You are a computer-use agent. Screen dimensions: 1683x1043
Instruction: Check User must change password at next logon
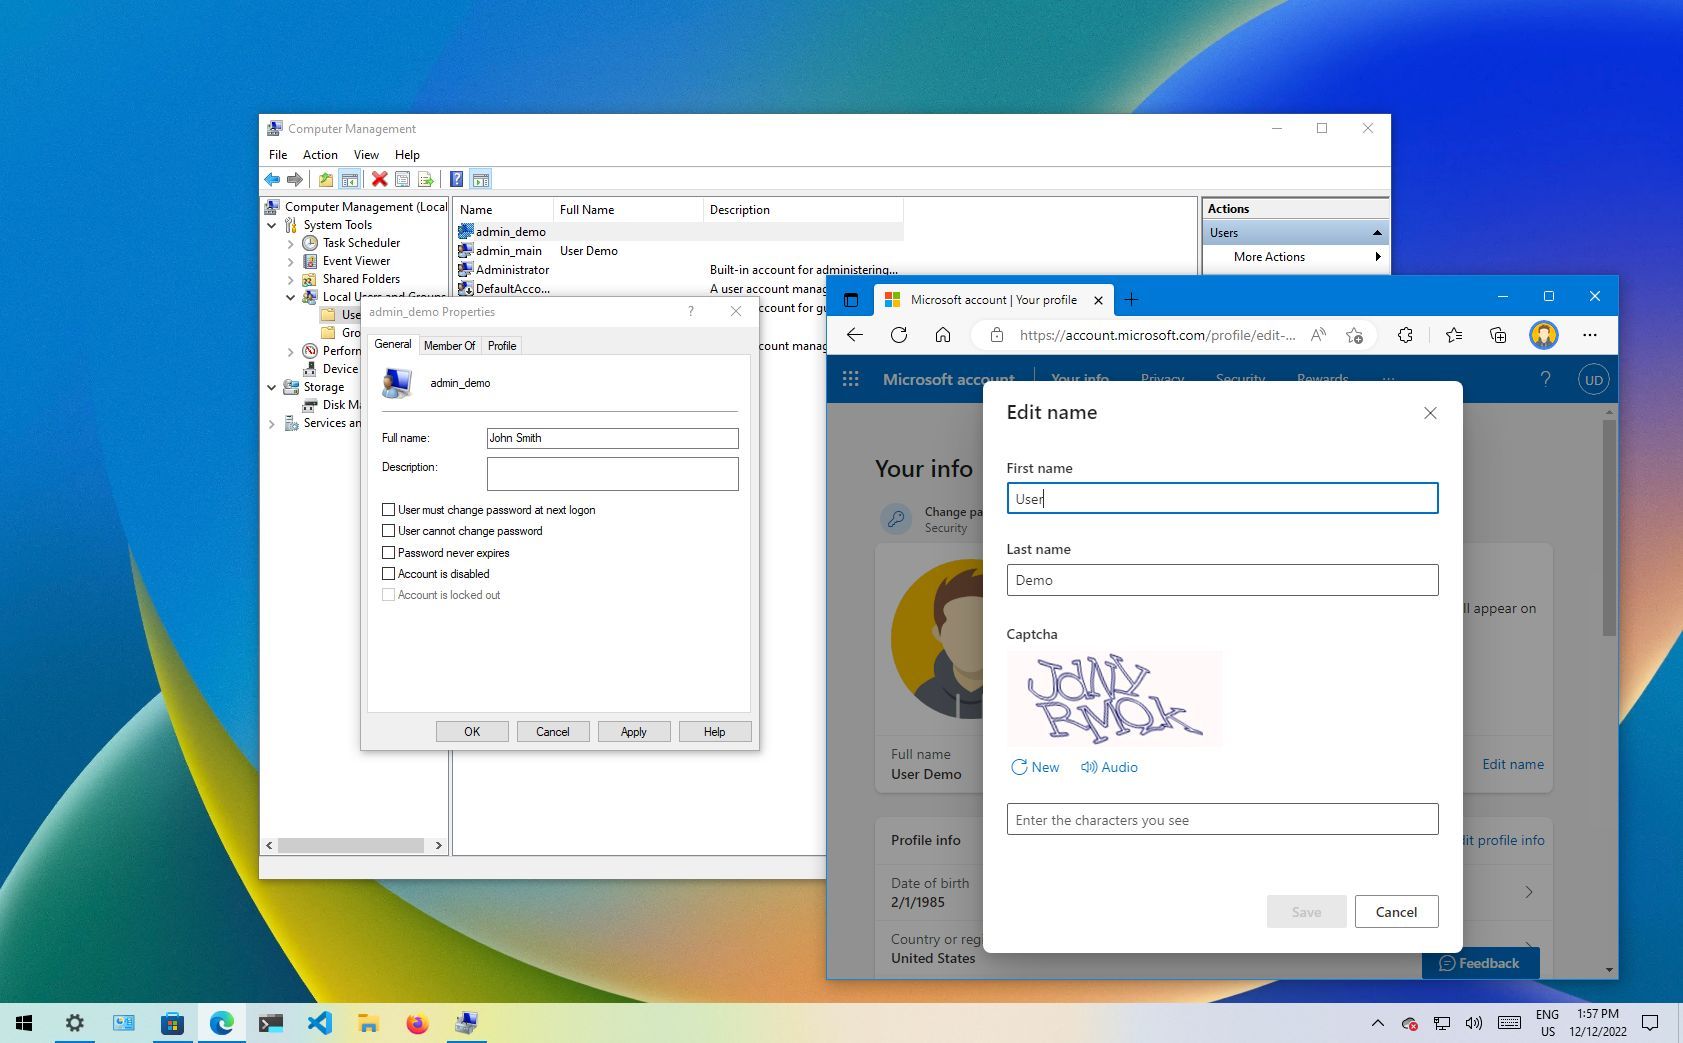click(389, 509)
